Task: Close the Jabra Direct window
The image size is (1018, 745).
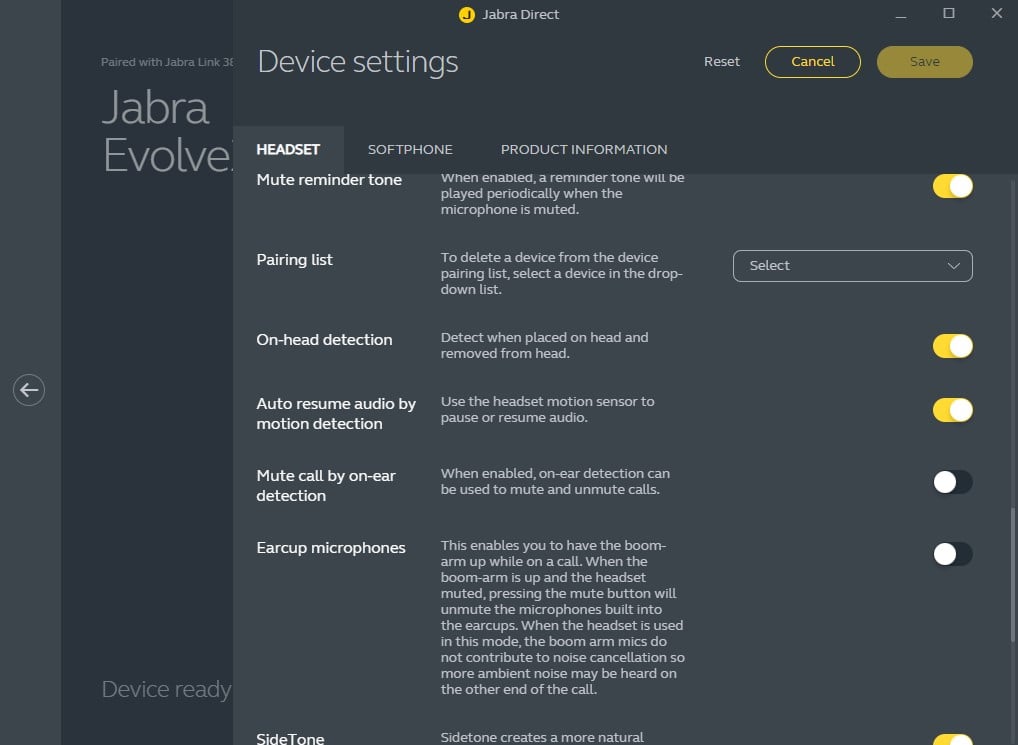Action: tap(996, 14)
